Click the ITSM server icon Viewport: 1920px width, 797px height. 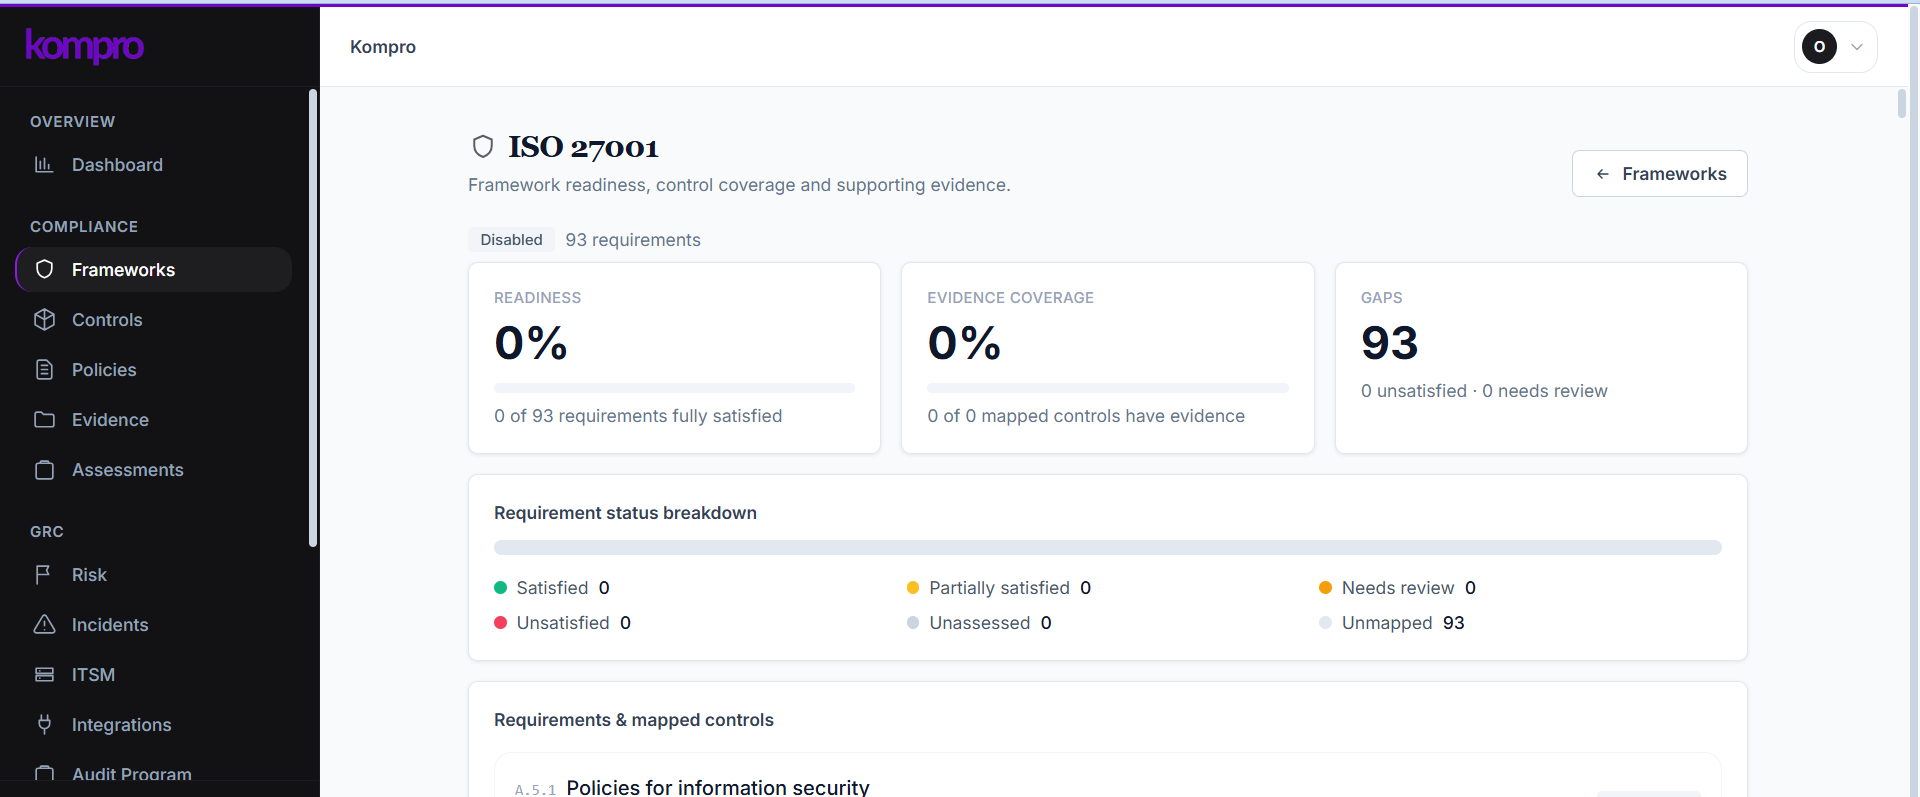tap(44, 675)
